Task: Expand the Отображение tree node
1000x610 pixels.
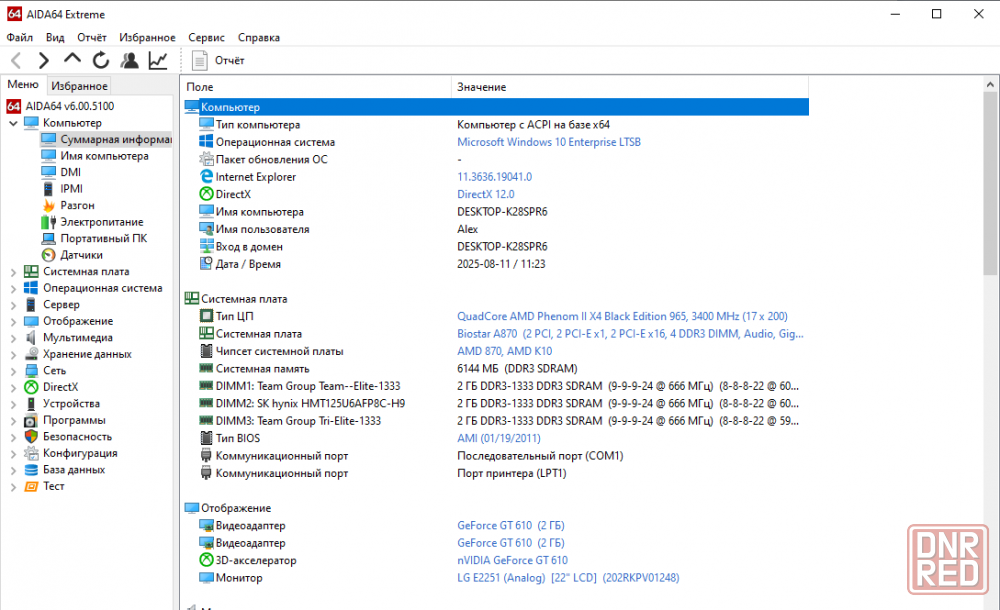Action: pyautogui.click(x=13, y=322)
